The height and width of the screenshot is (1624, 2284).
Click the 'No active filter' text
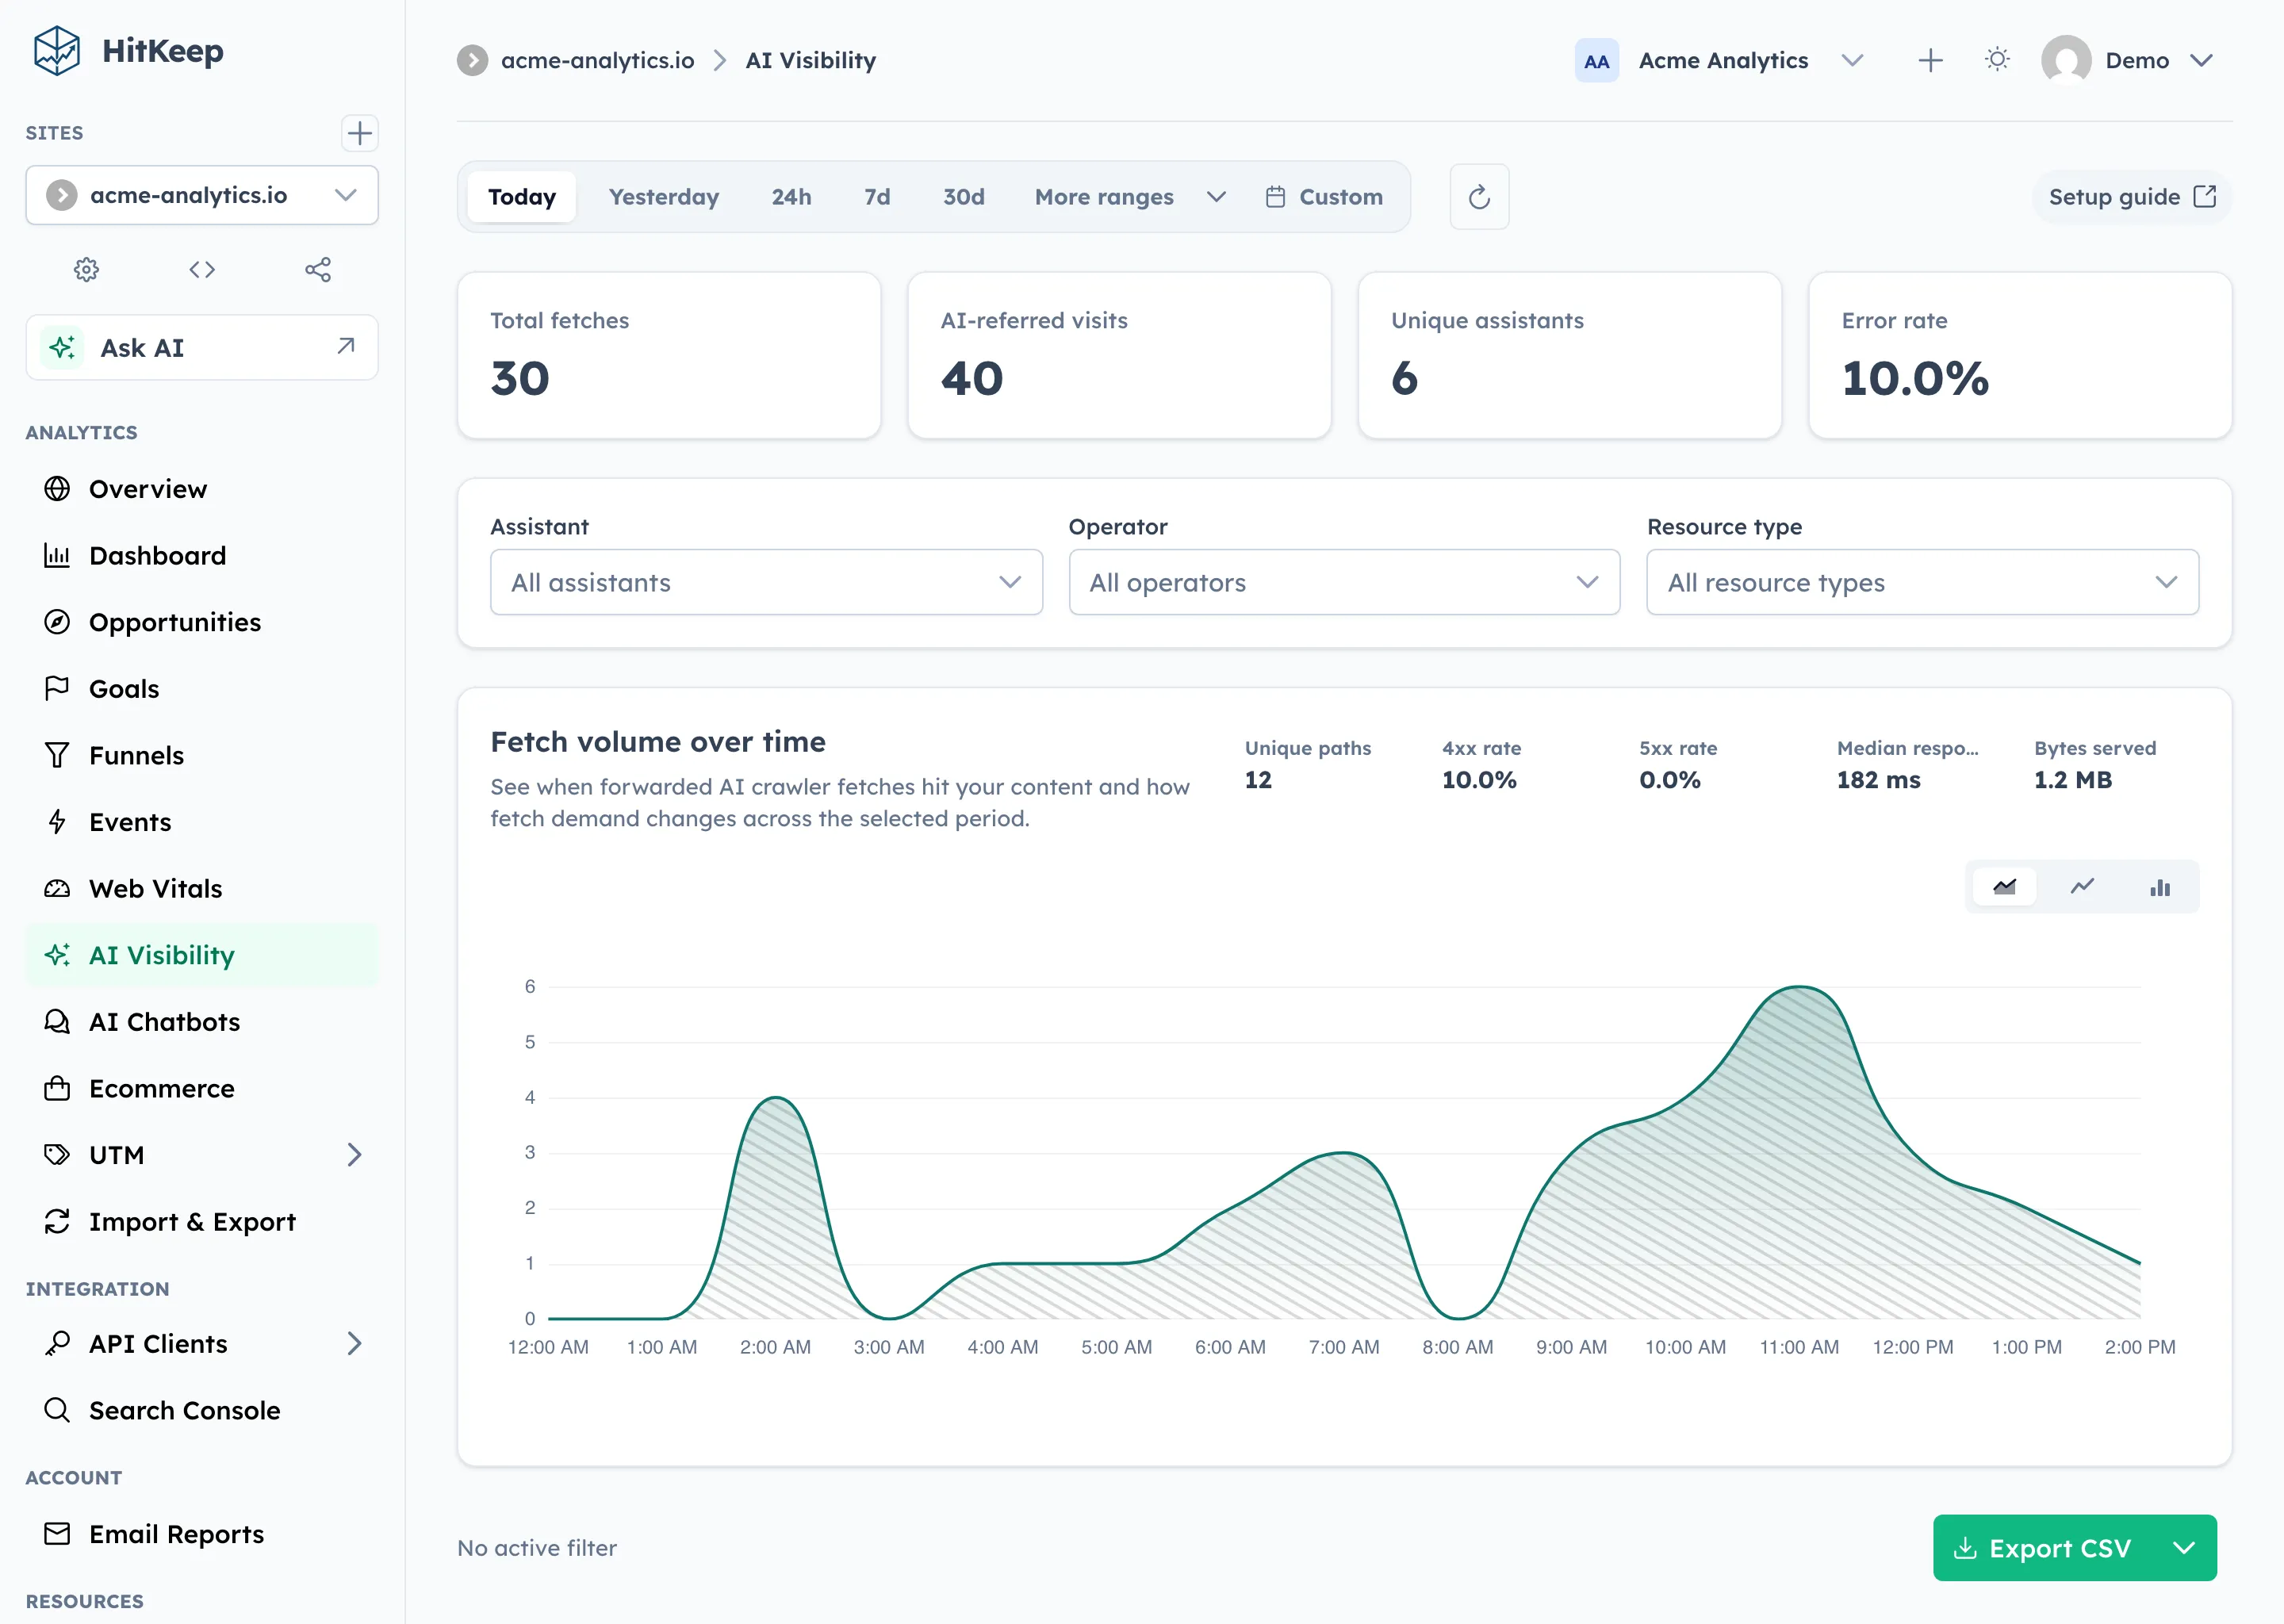[537, 1548]
